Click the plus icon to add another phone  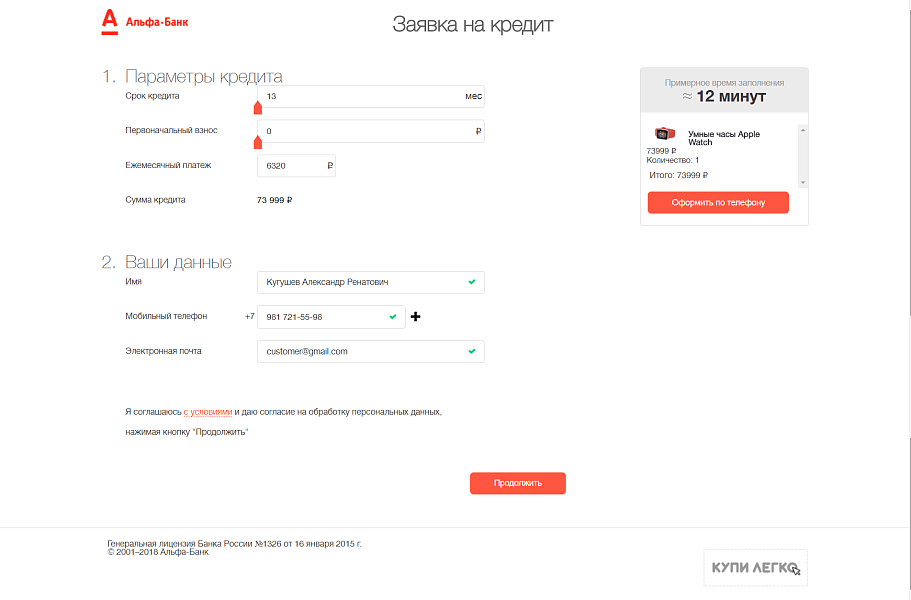(x=417, y=316)
